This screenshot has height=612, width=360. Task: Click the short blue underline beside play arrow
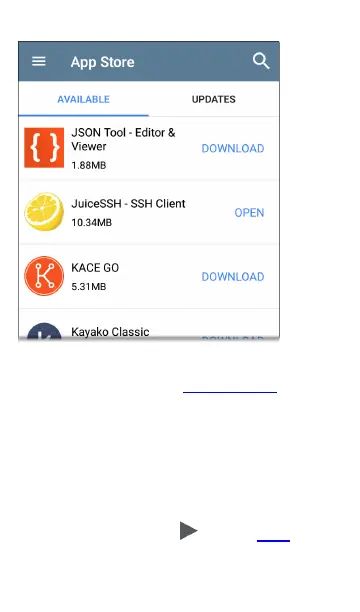(273, 541)
